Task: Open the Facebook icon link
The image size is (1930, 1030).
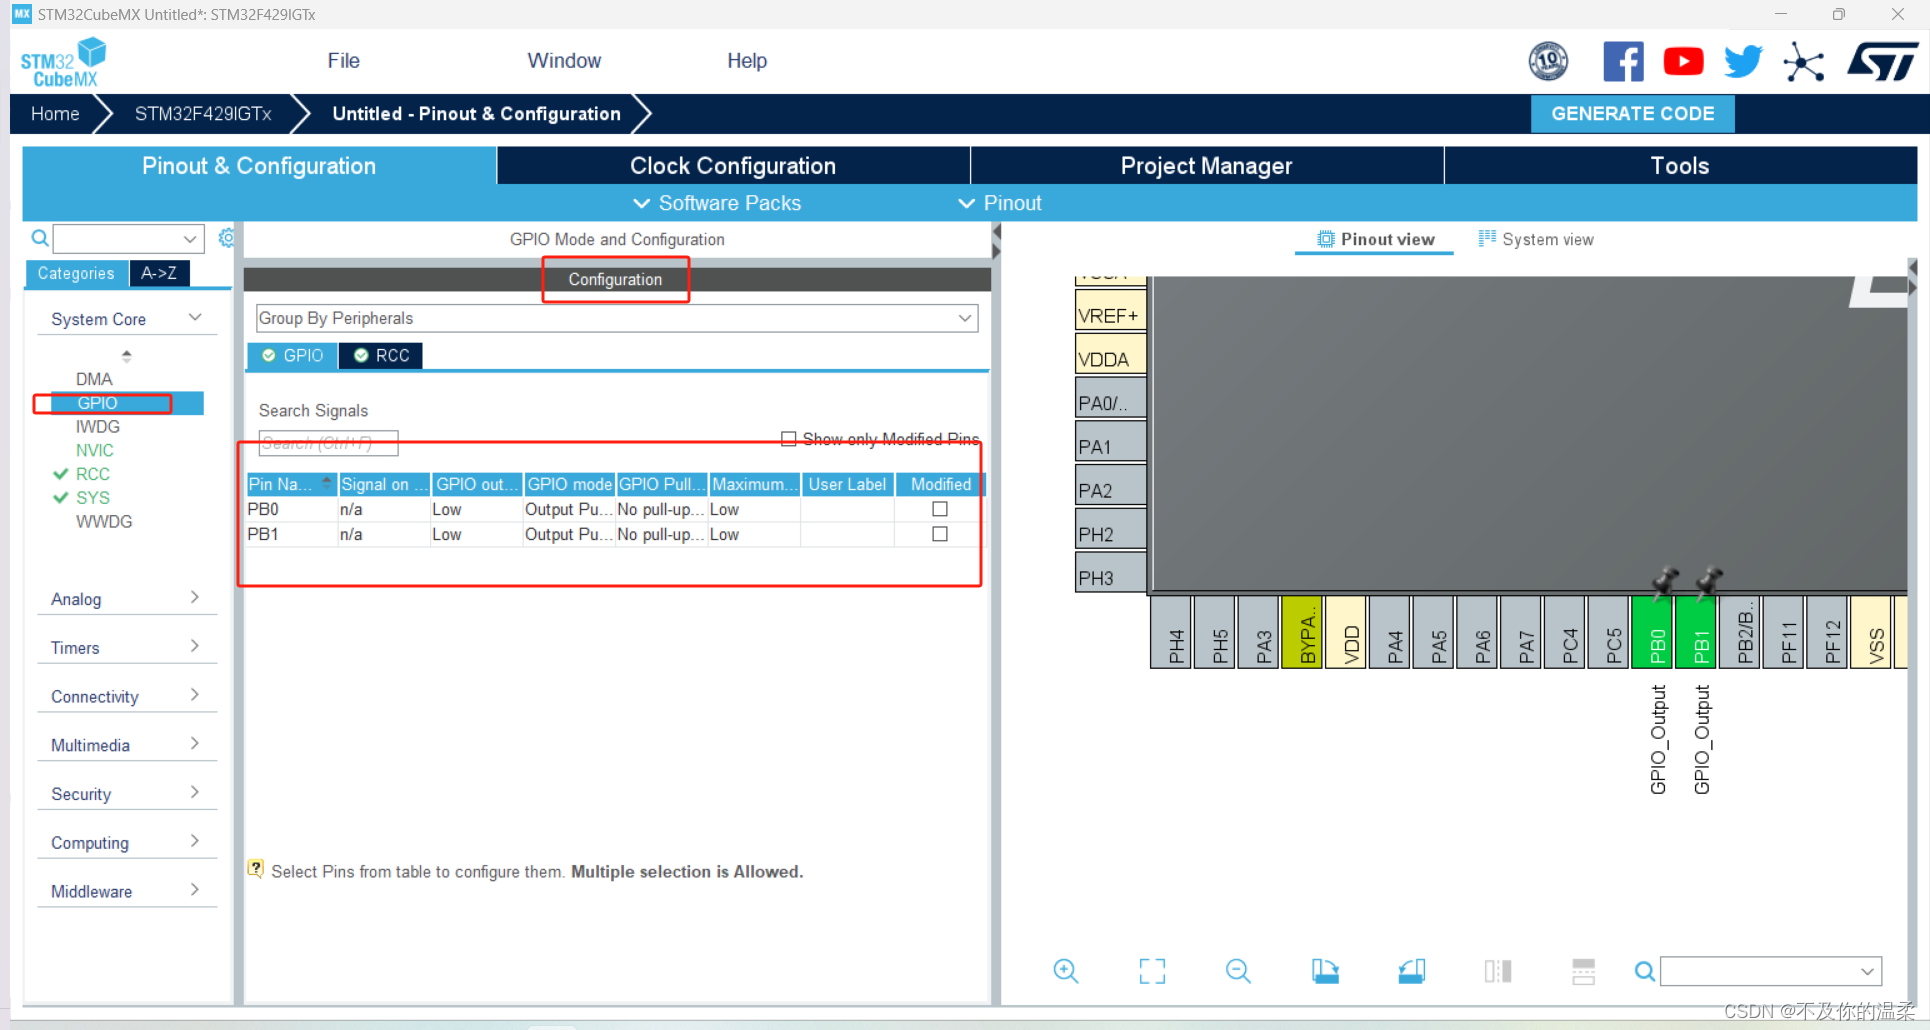Action: [x=1623, y=62]
